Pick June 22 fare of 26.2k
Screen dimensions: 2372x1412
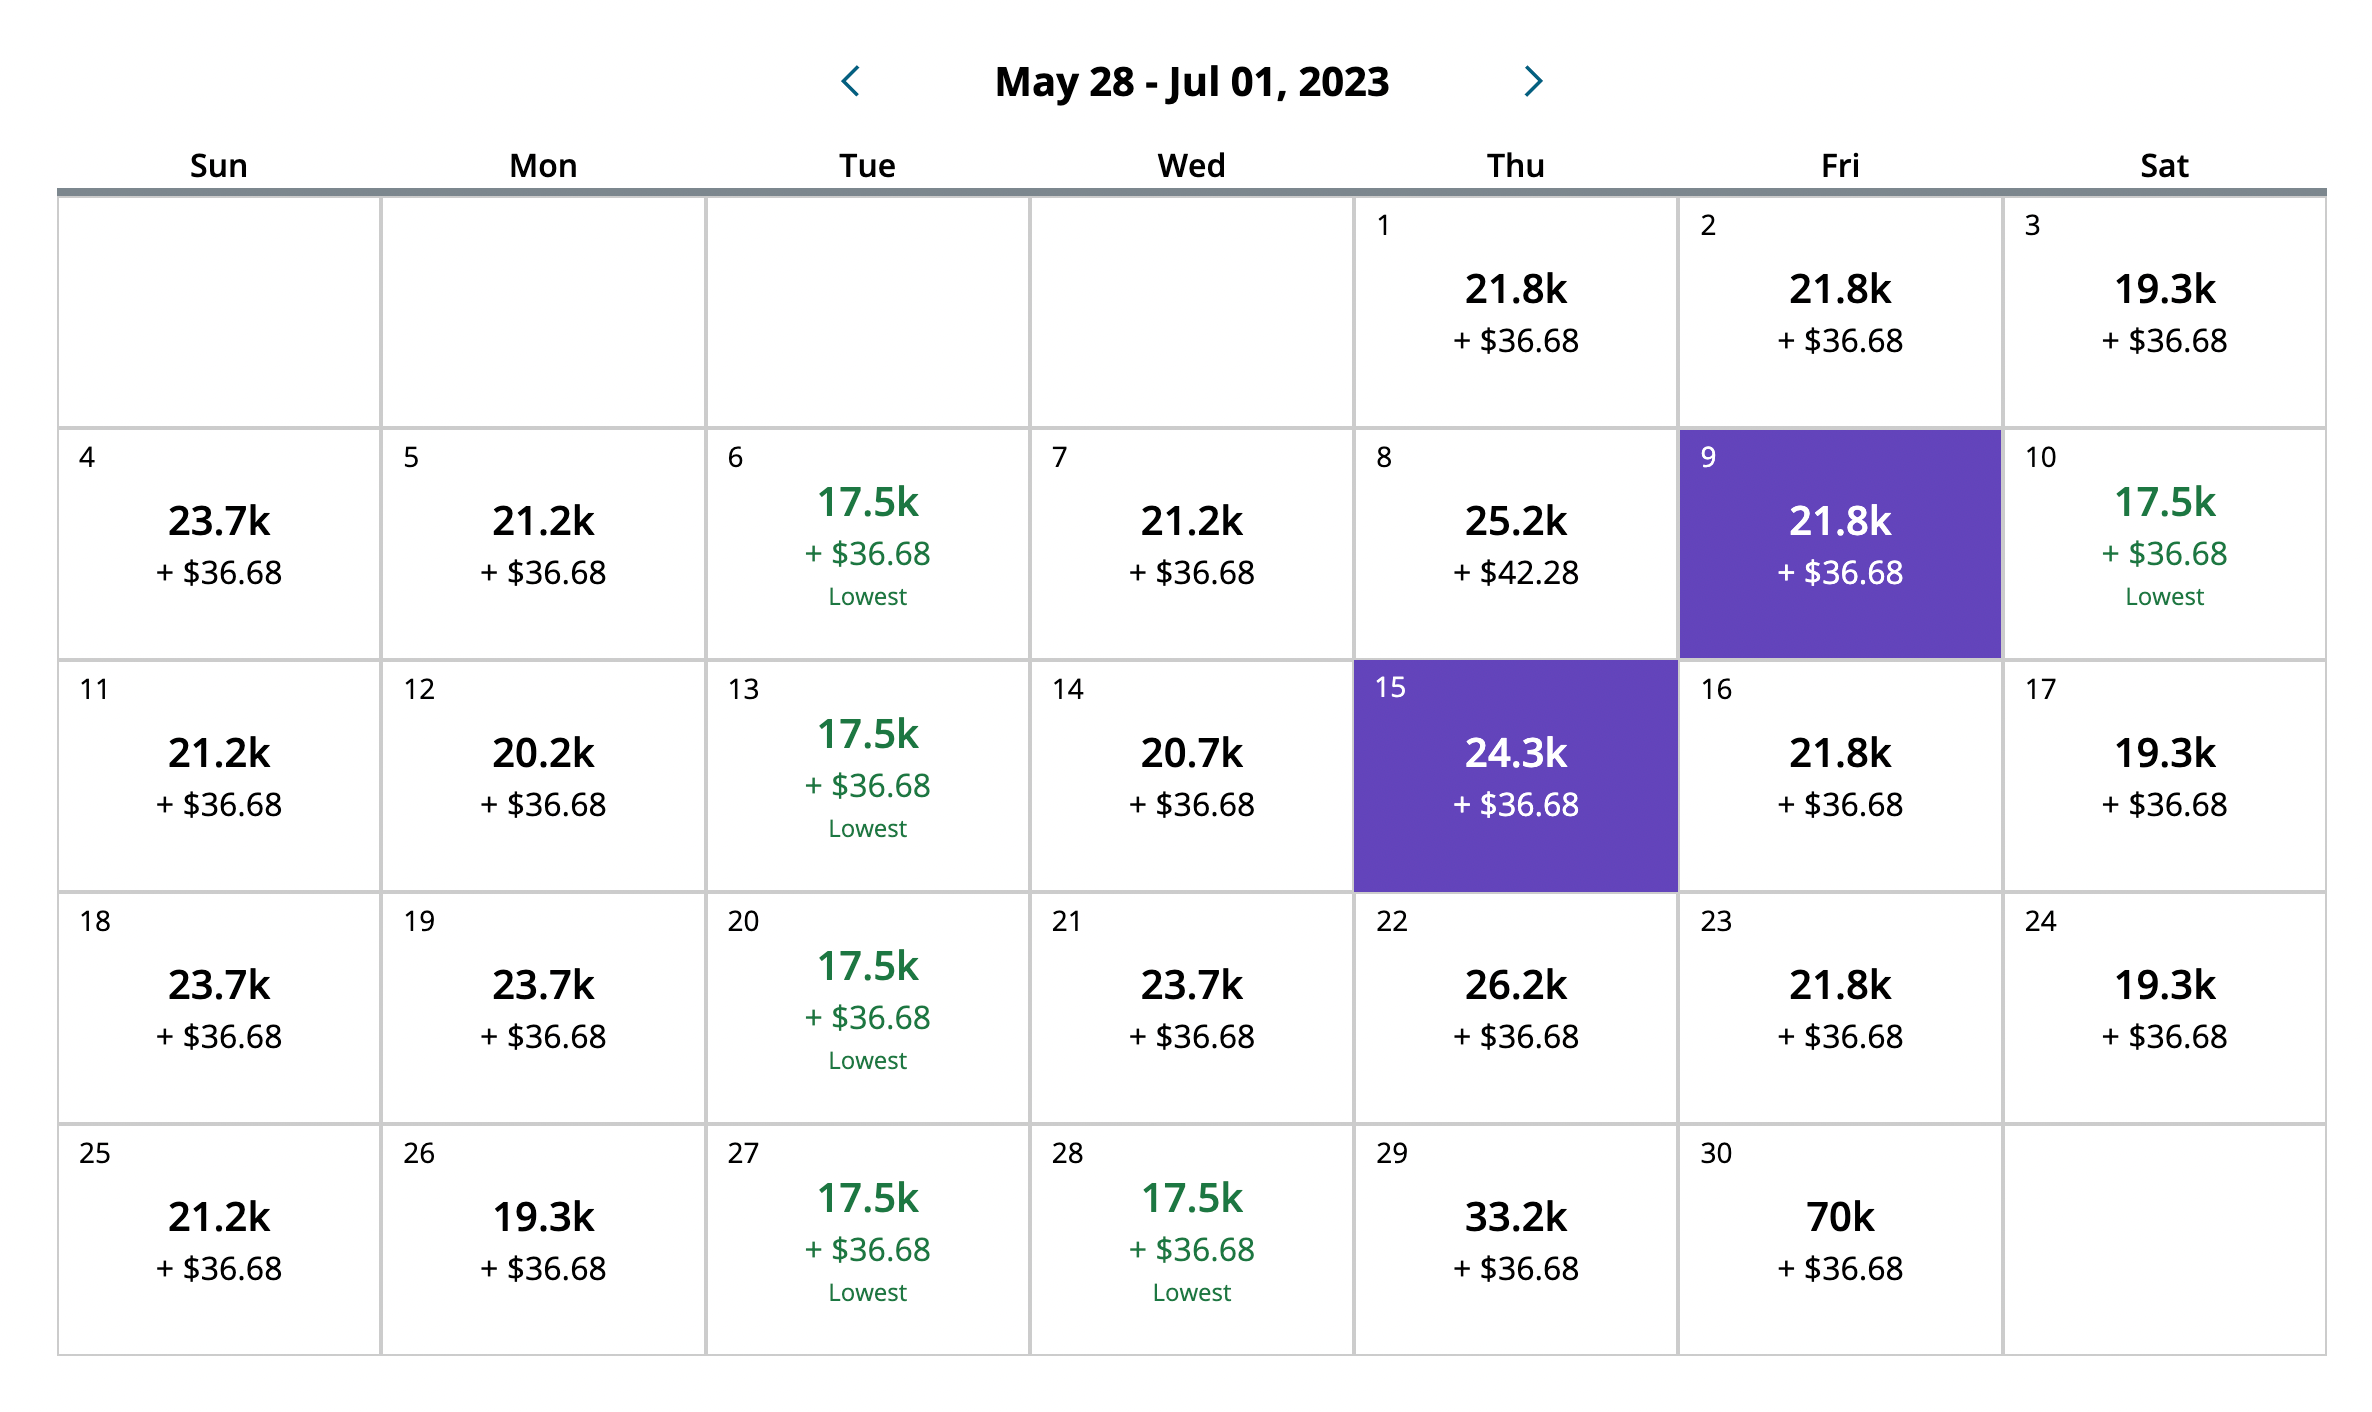coord(1515,1008)
